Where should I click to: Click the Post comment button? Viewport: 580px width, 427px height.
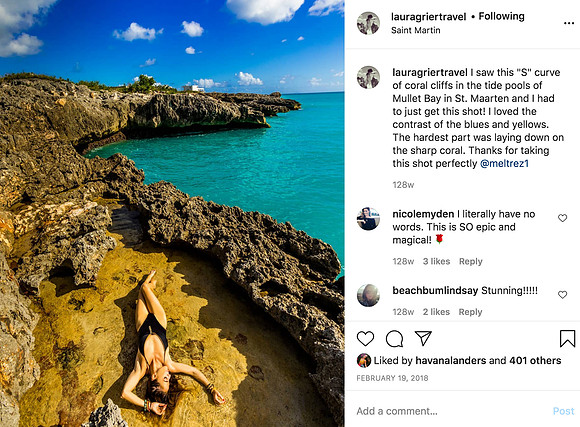point(563,411)
